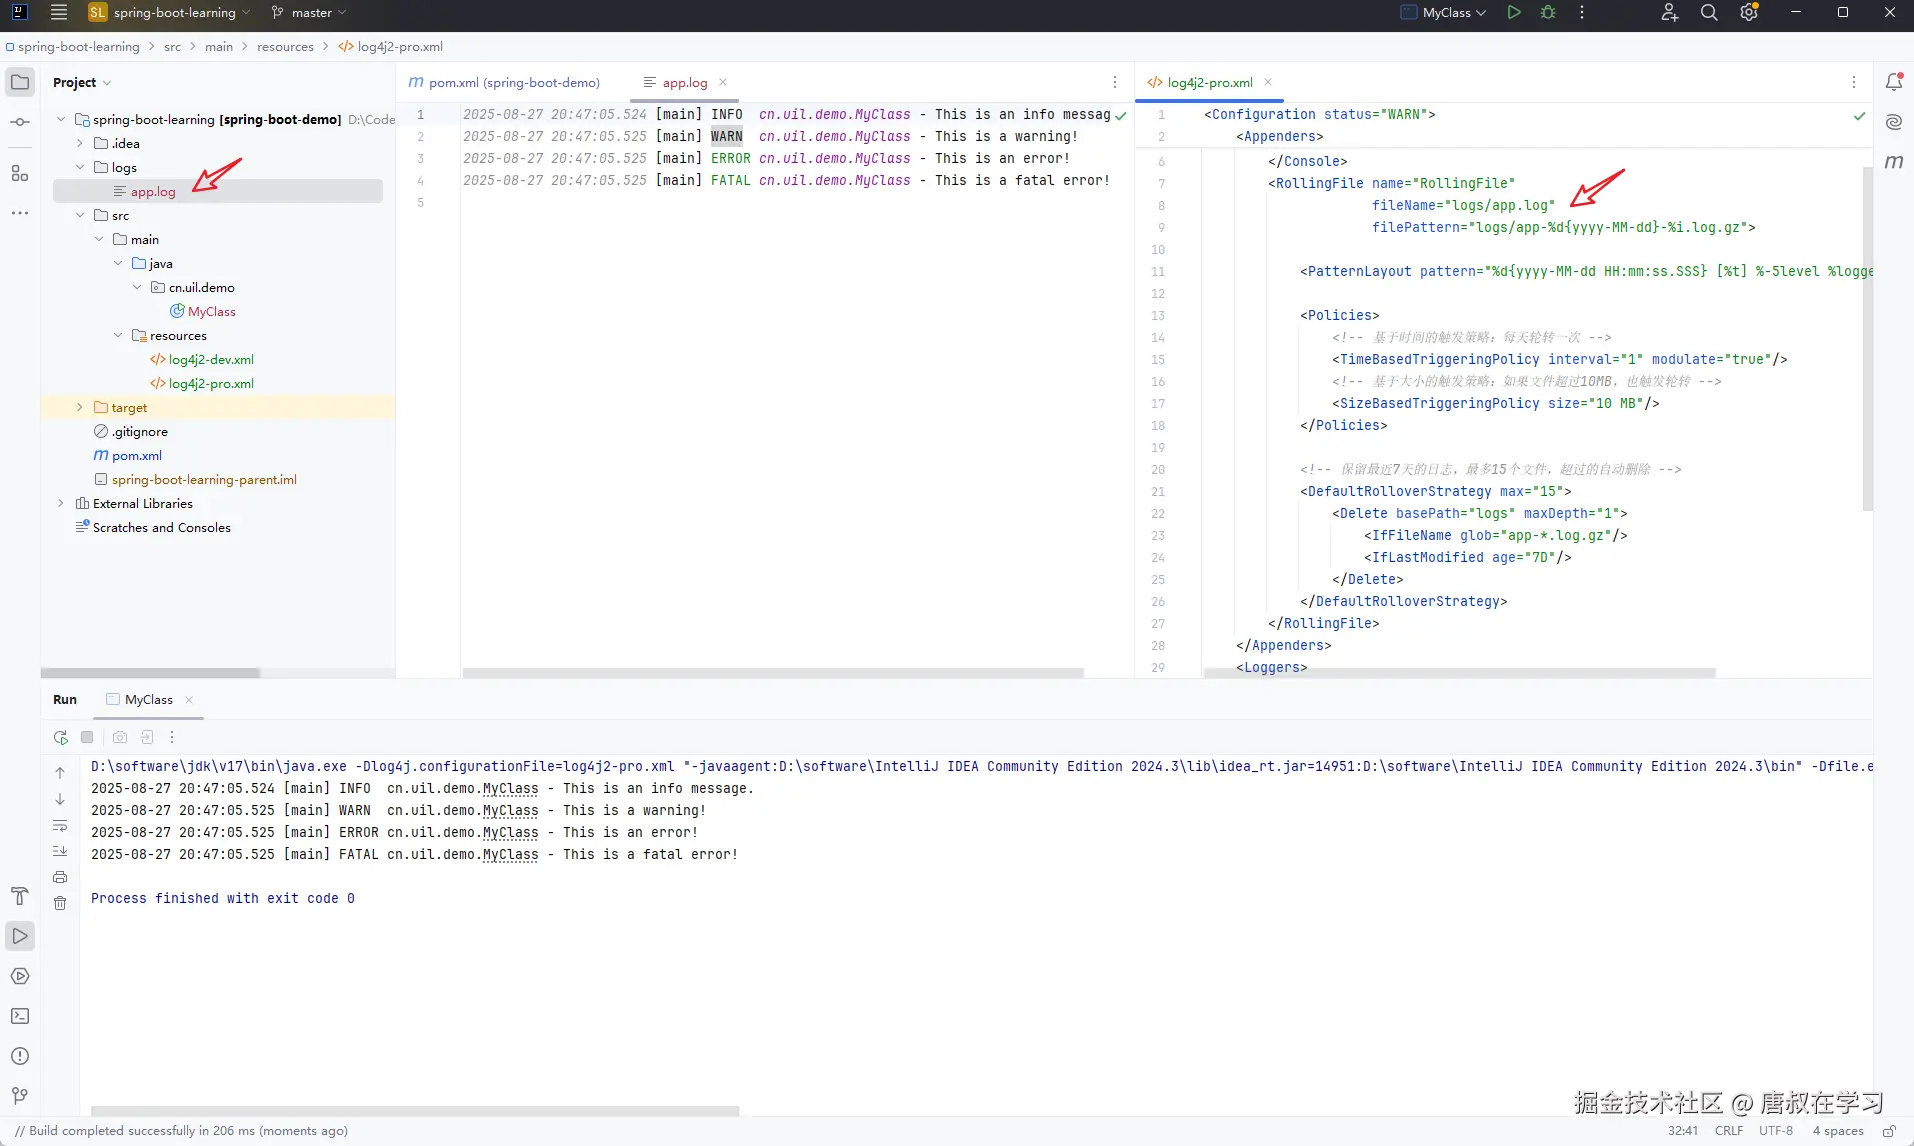Collapse the cn.uil.demo package
Screen dimensions: 1914x1146
[x=137, y=287]
